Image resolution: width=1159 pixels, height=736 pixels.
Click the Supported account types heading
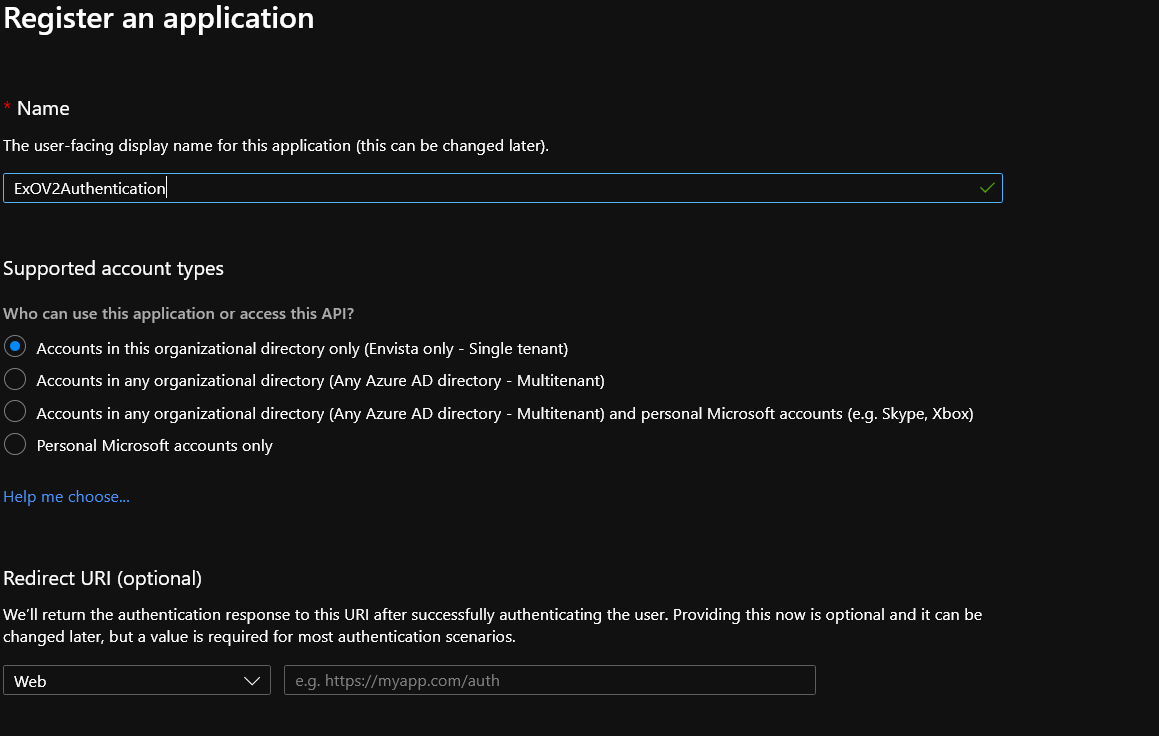[x=113, y=268]
